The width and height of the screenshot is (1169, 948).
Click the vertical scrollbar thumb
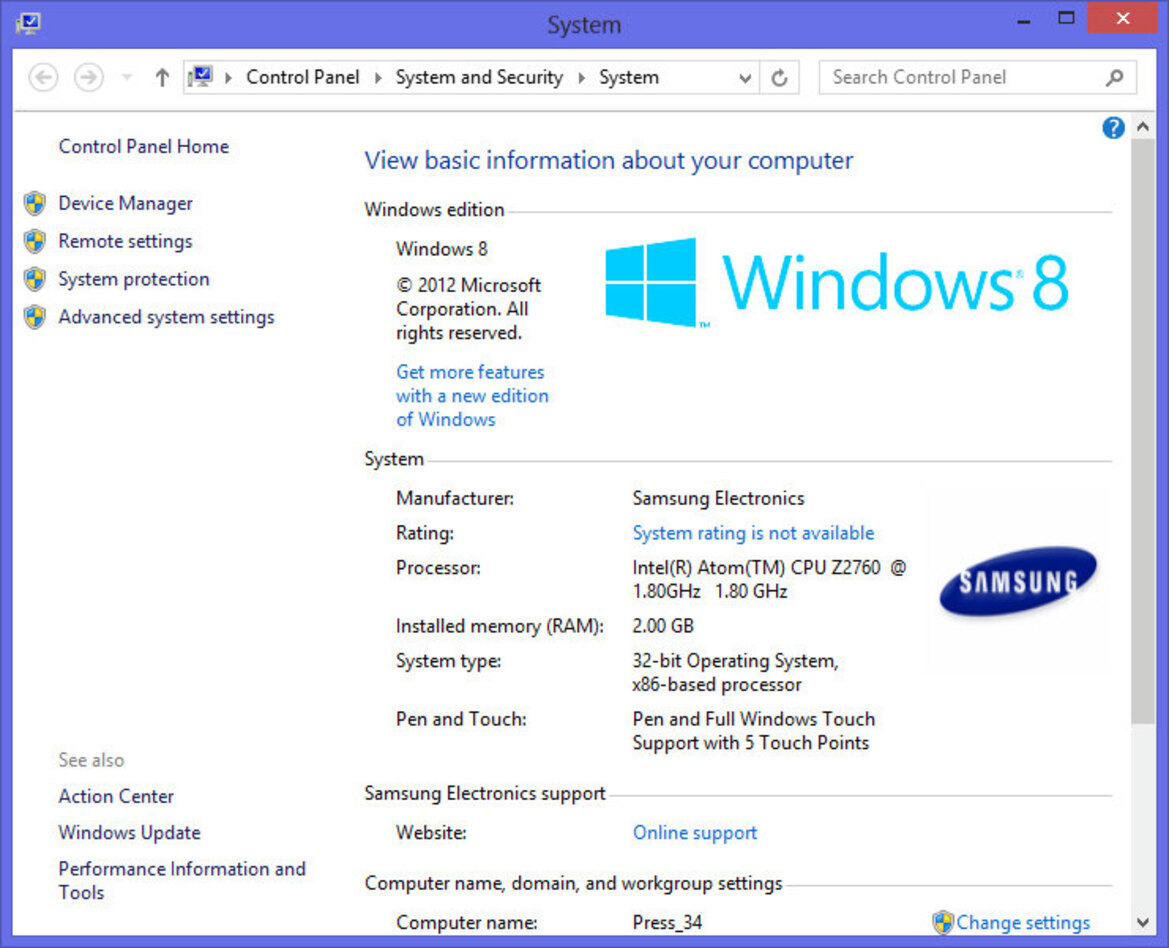click(x=1143, y=431)
